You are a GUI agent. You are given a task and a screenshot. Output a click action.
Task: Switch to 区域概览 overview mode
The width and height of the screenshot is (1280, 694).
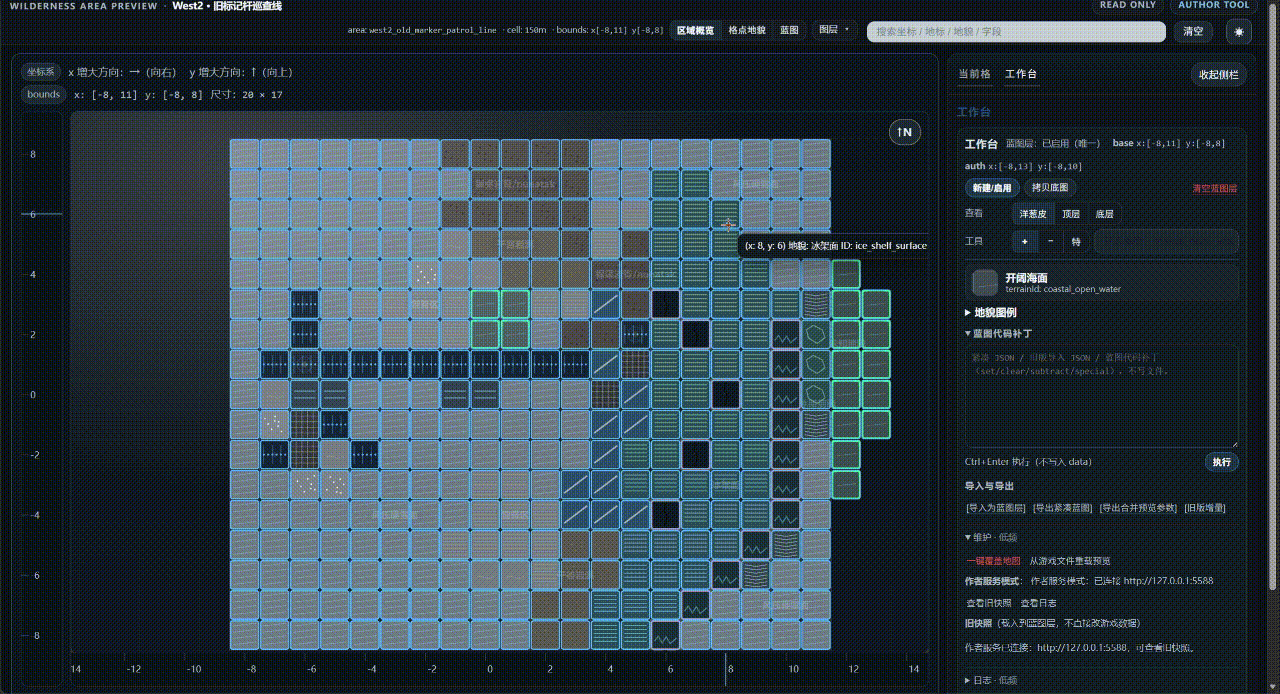point(695,31)
